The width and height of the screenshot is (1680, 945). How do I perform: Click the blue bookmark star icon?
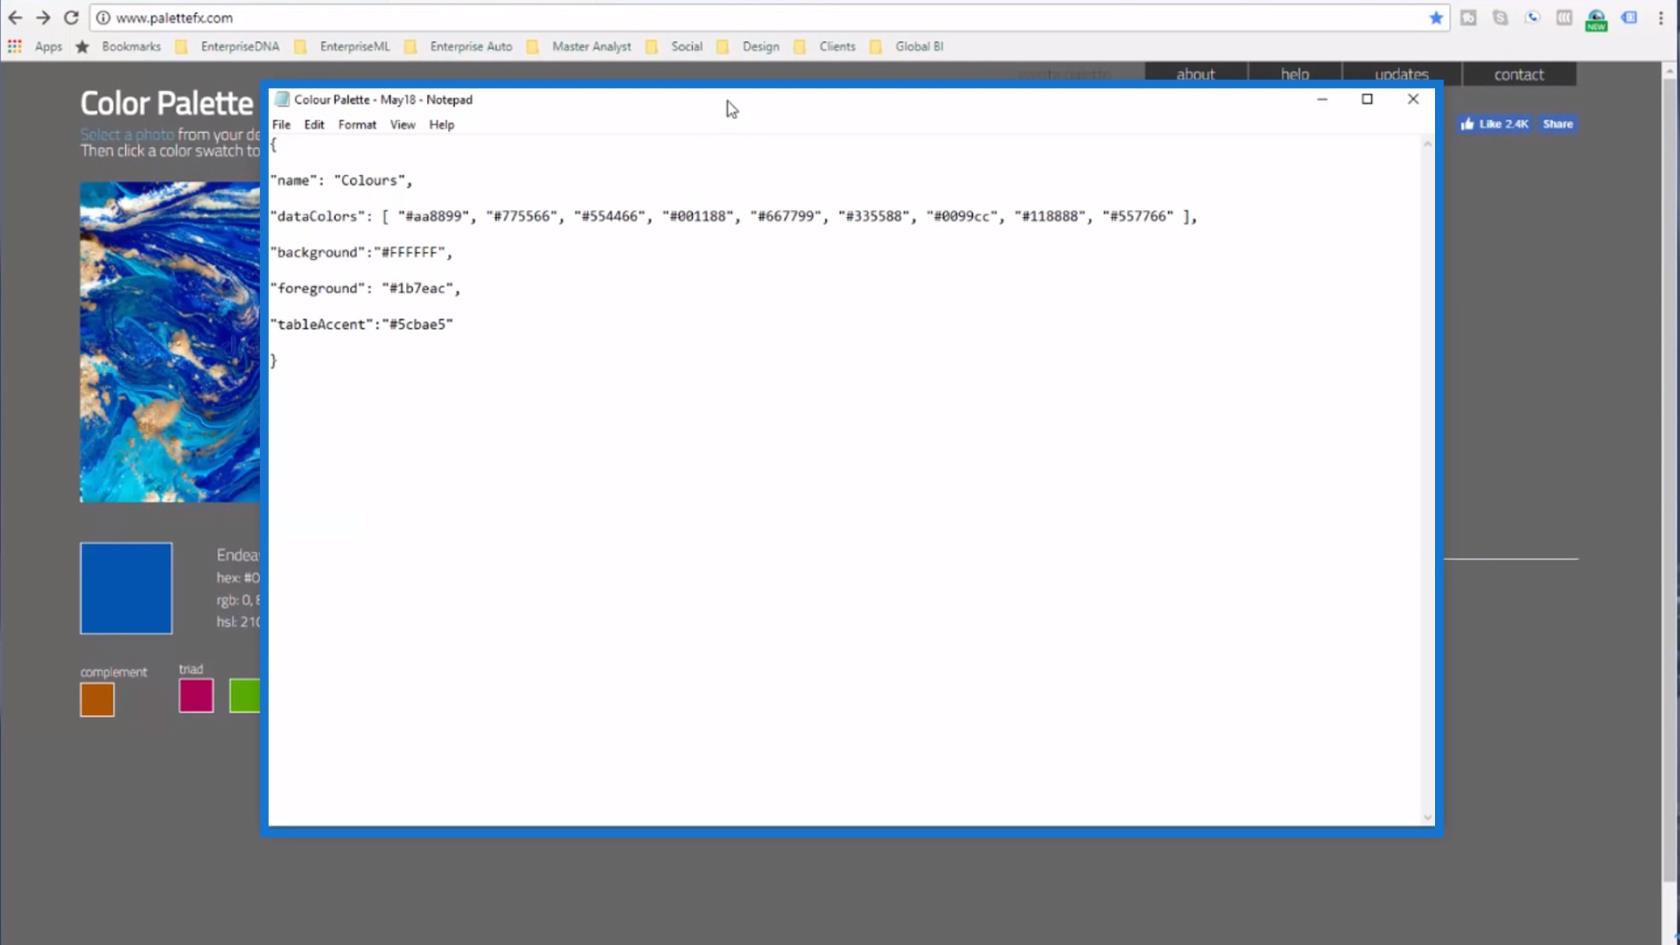coord(1436,18)
